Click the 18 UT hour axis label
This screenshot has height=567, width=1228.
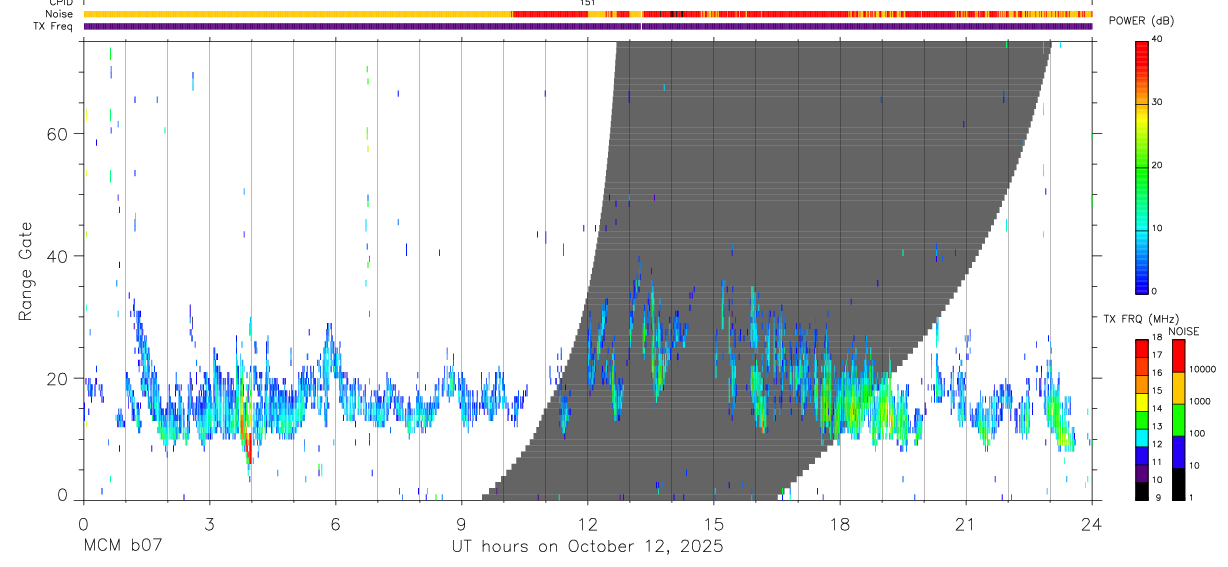tap(839, 524)
